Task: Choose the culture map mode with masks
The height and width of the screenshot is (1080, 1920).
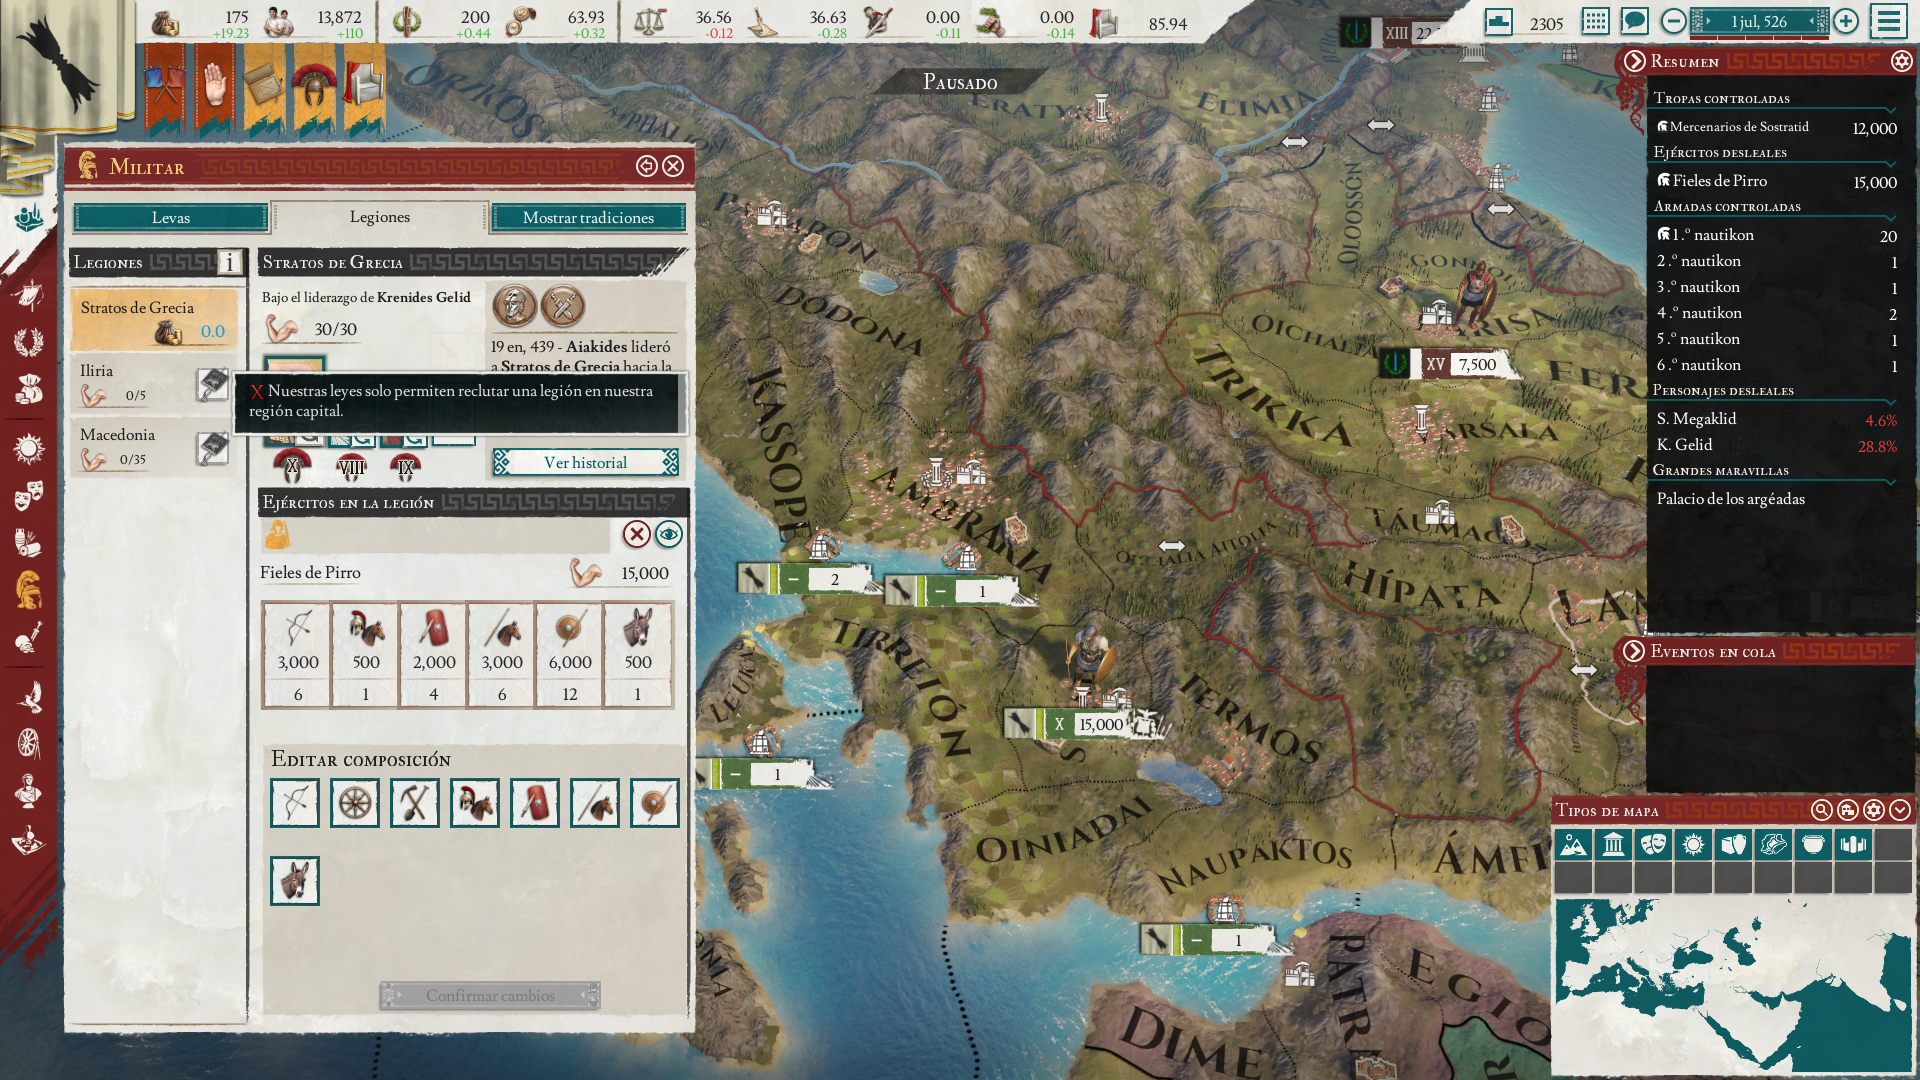Action: click(1653, 845)
